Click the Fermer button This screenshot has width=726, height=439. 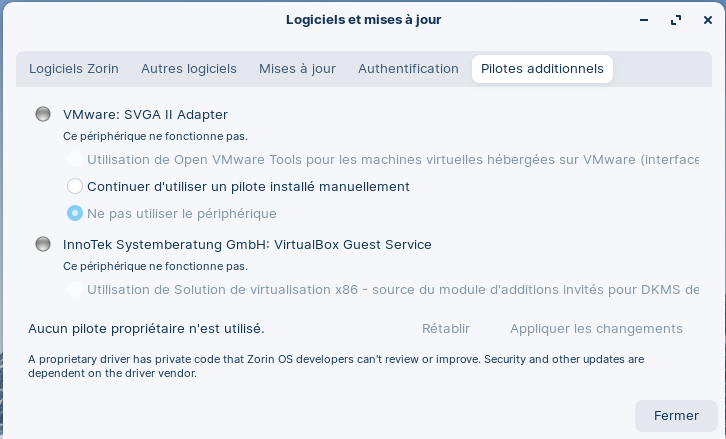[676, 415]
